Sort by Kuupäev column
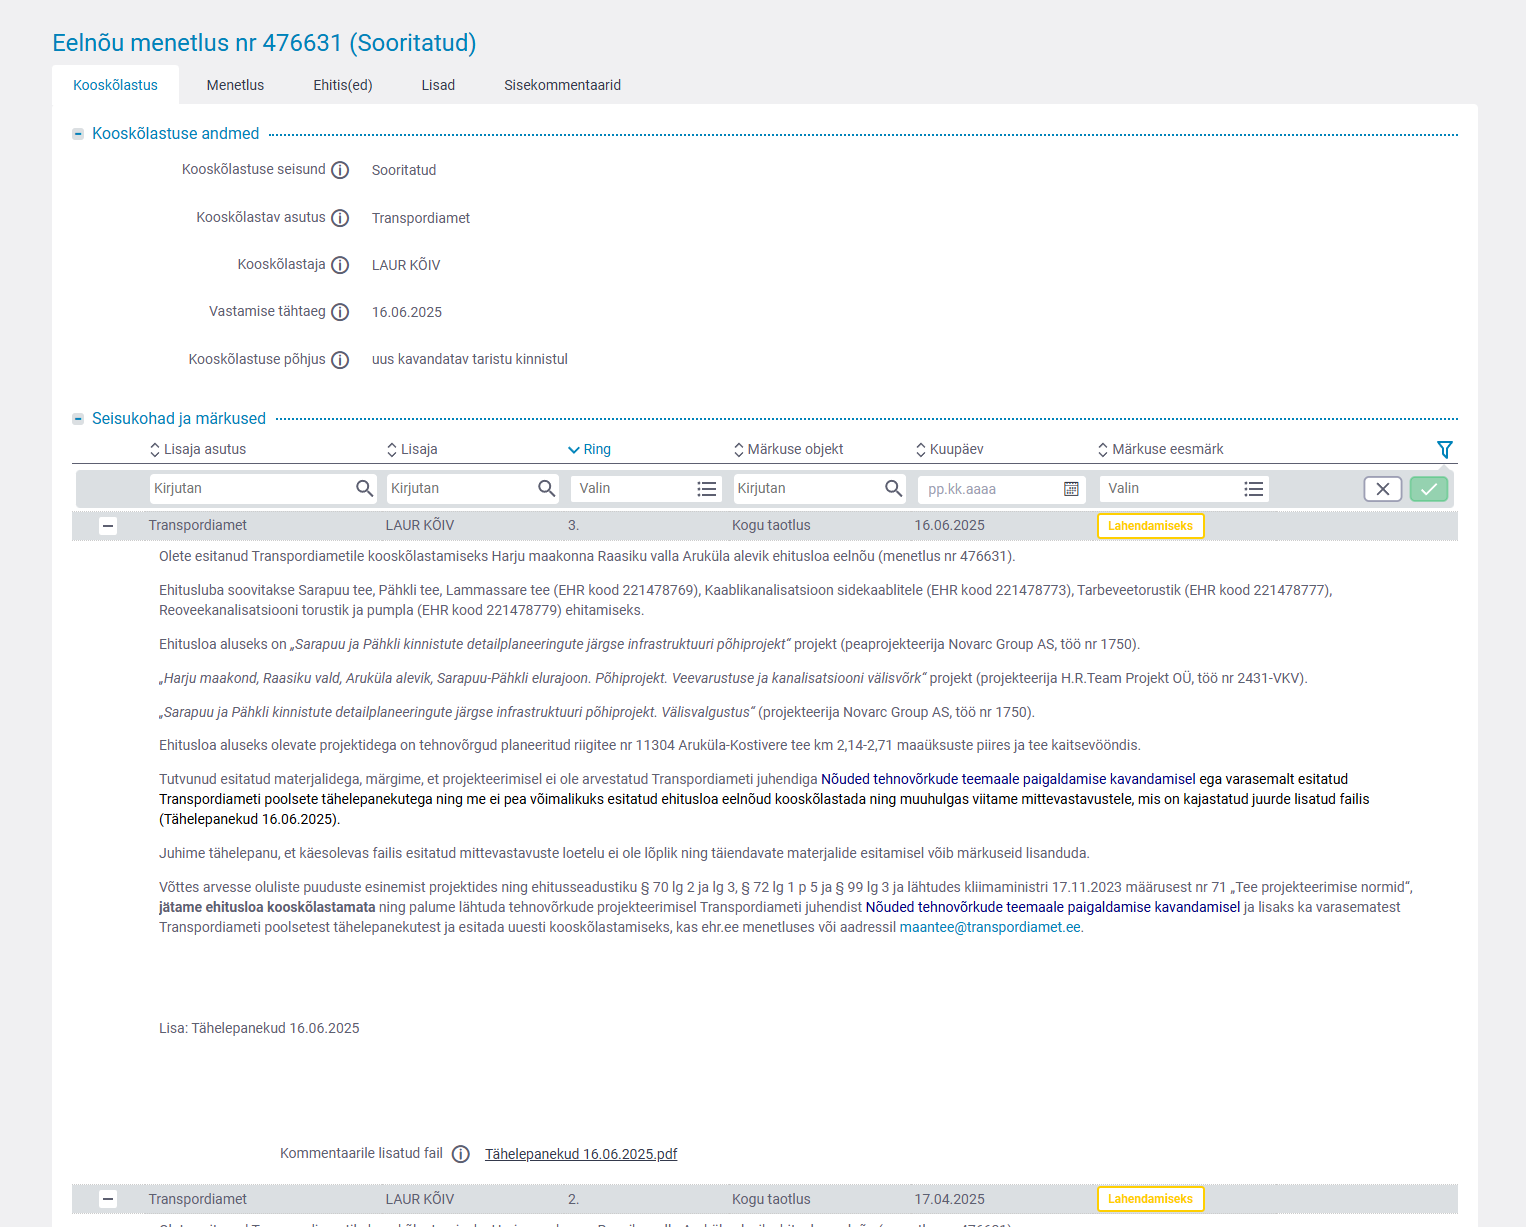The height and width of the screenshot is (1227, 1526). [950, 450]
